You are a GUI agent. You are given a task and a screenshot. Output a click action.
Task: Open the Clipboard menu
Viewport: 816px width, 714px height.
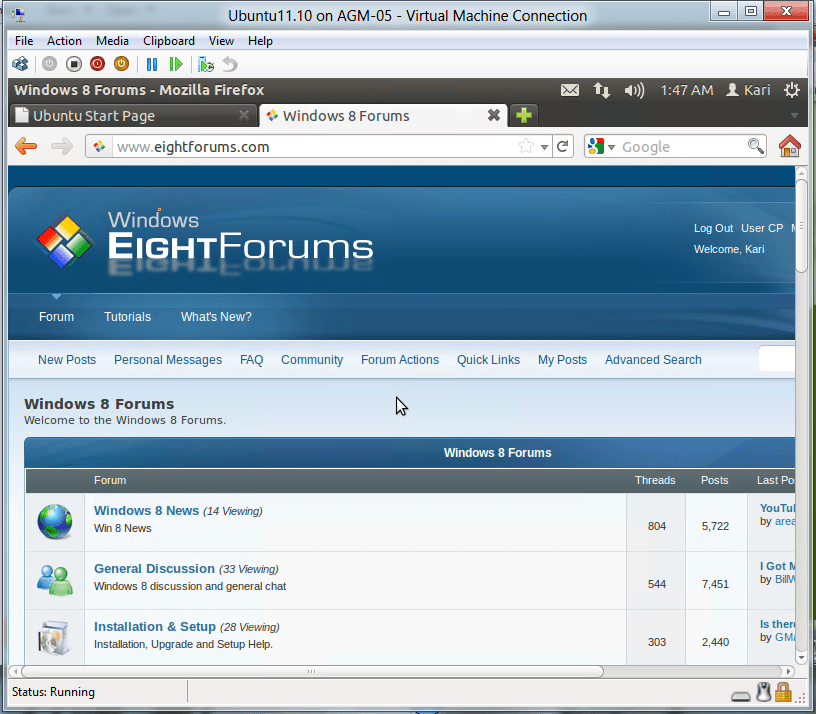click(169, 41)
